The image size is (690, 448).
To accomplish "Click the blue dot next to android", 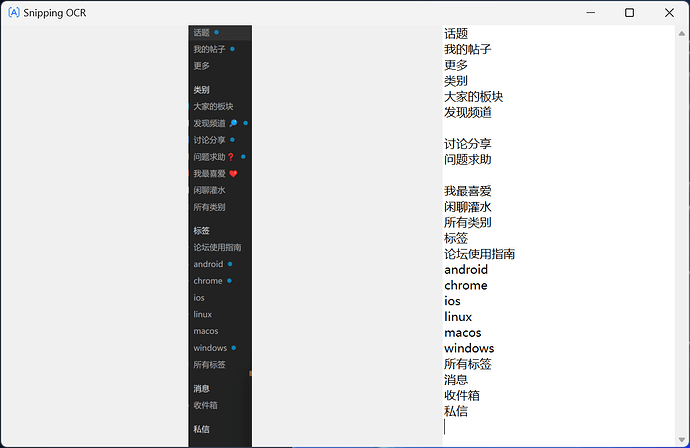I will coord(230,264).
